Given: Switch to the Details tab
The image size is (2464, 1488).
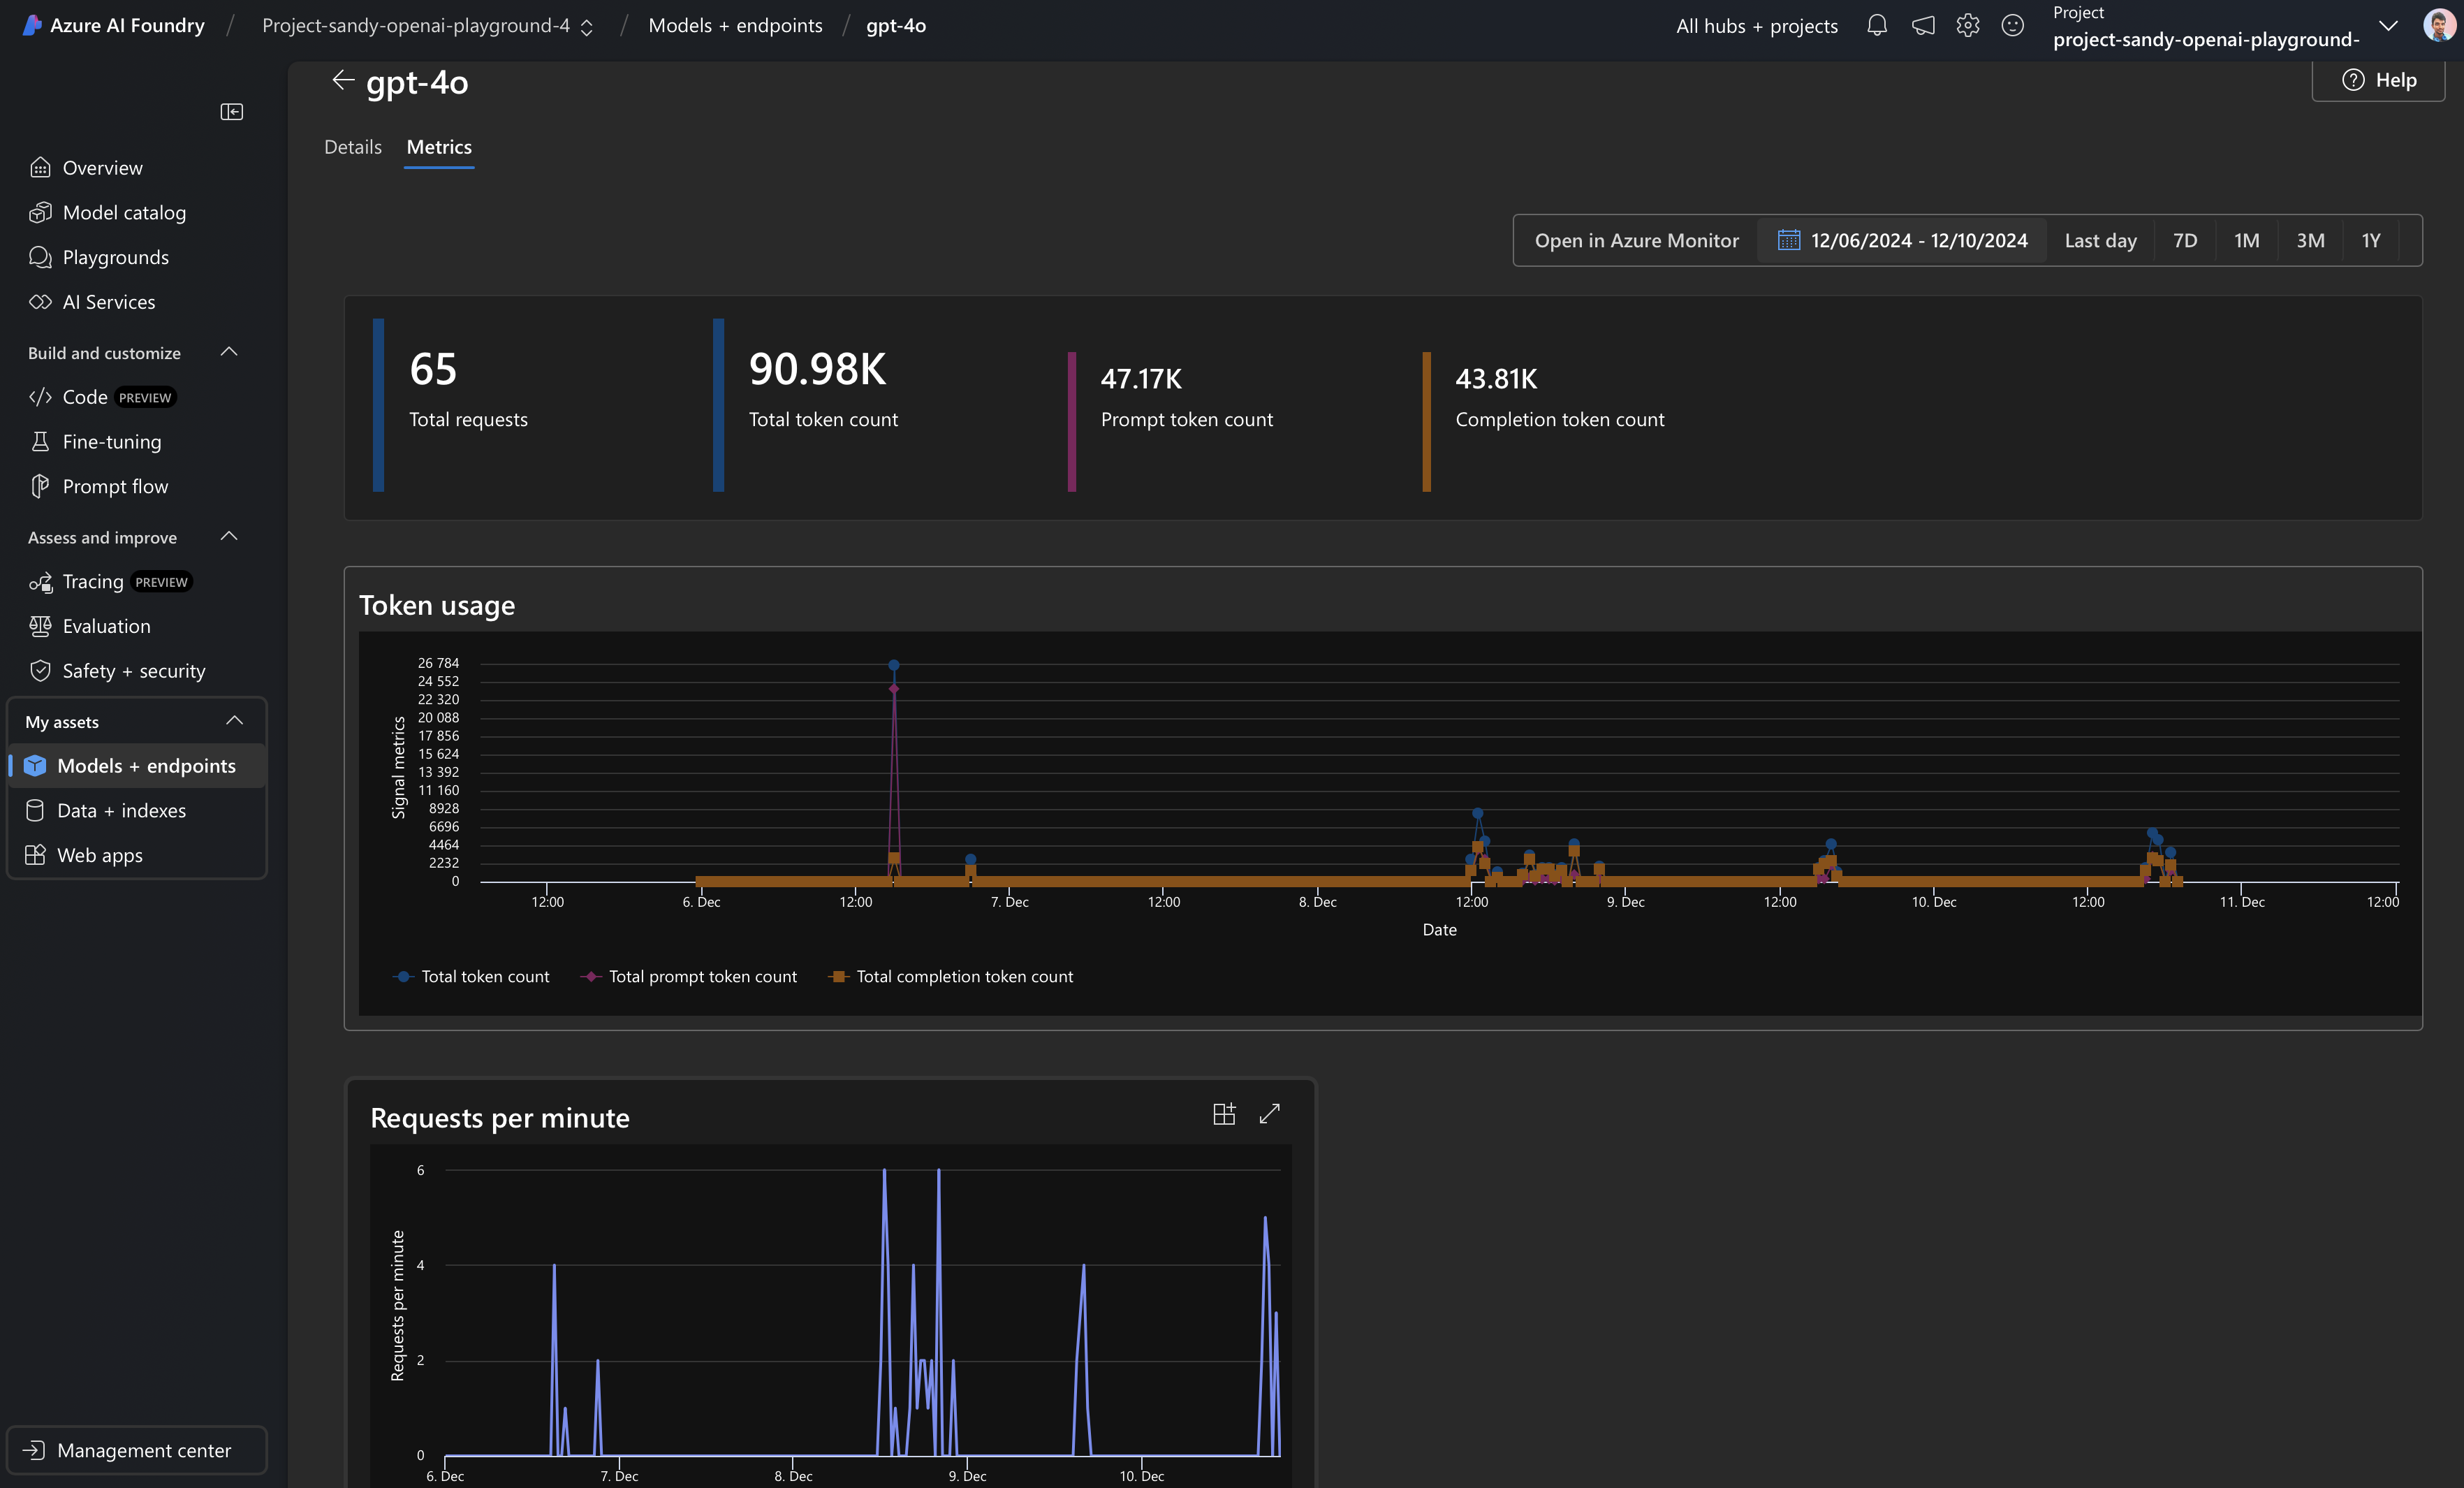Looking at the screenshot, I should (x=353, y=147).
